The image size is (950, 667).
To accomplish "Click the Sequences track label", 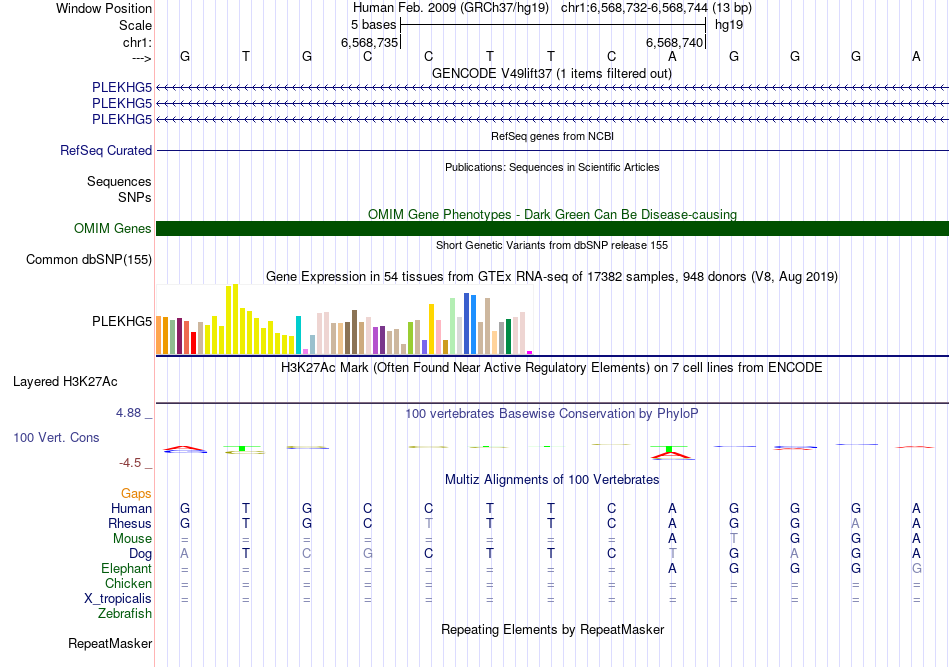I will coord(119,181).
